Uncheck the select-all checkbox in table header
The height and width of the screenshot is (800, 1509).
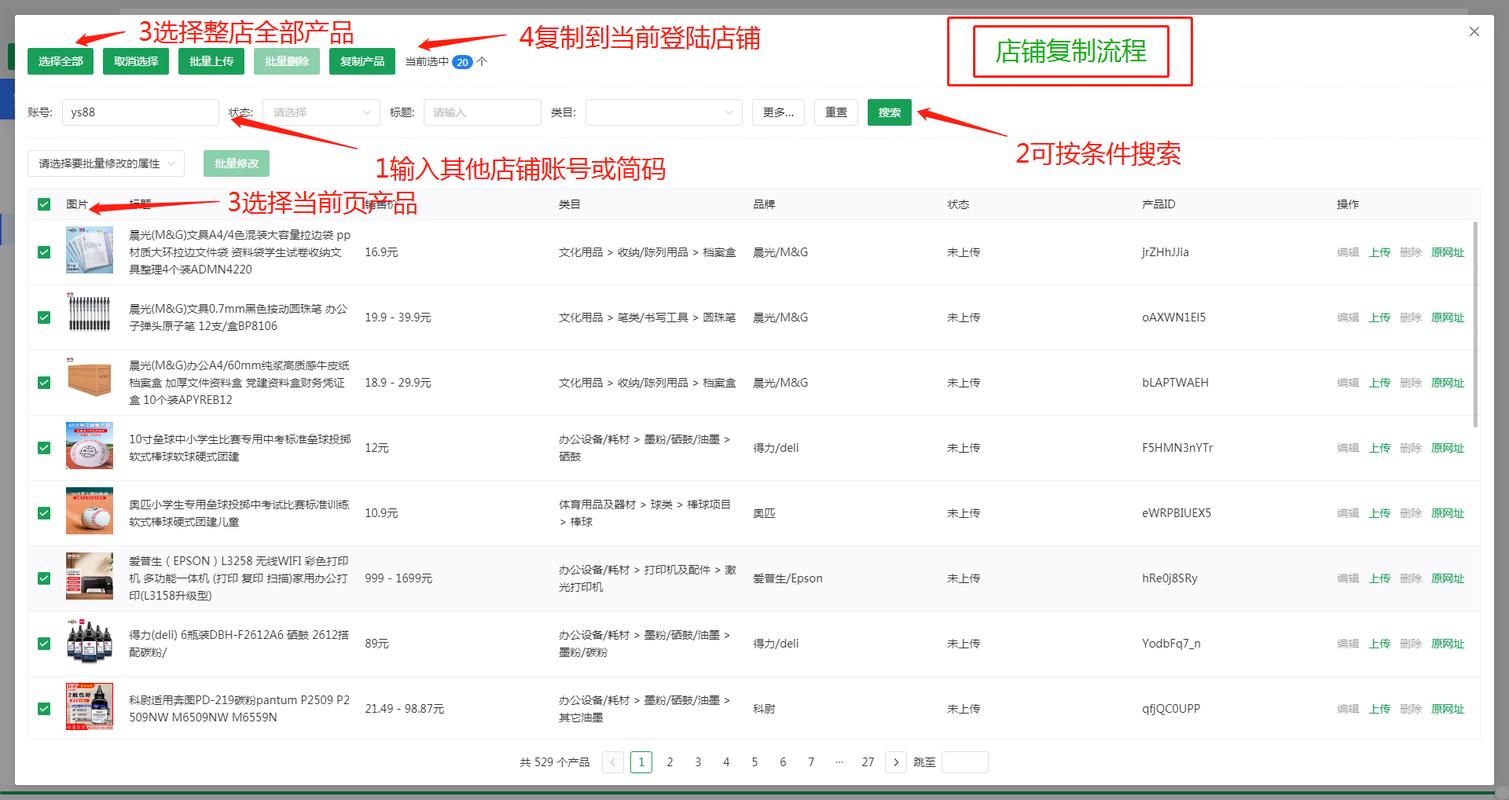point(43,204)
